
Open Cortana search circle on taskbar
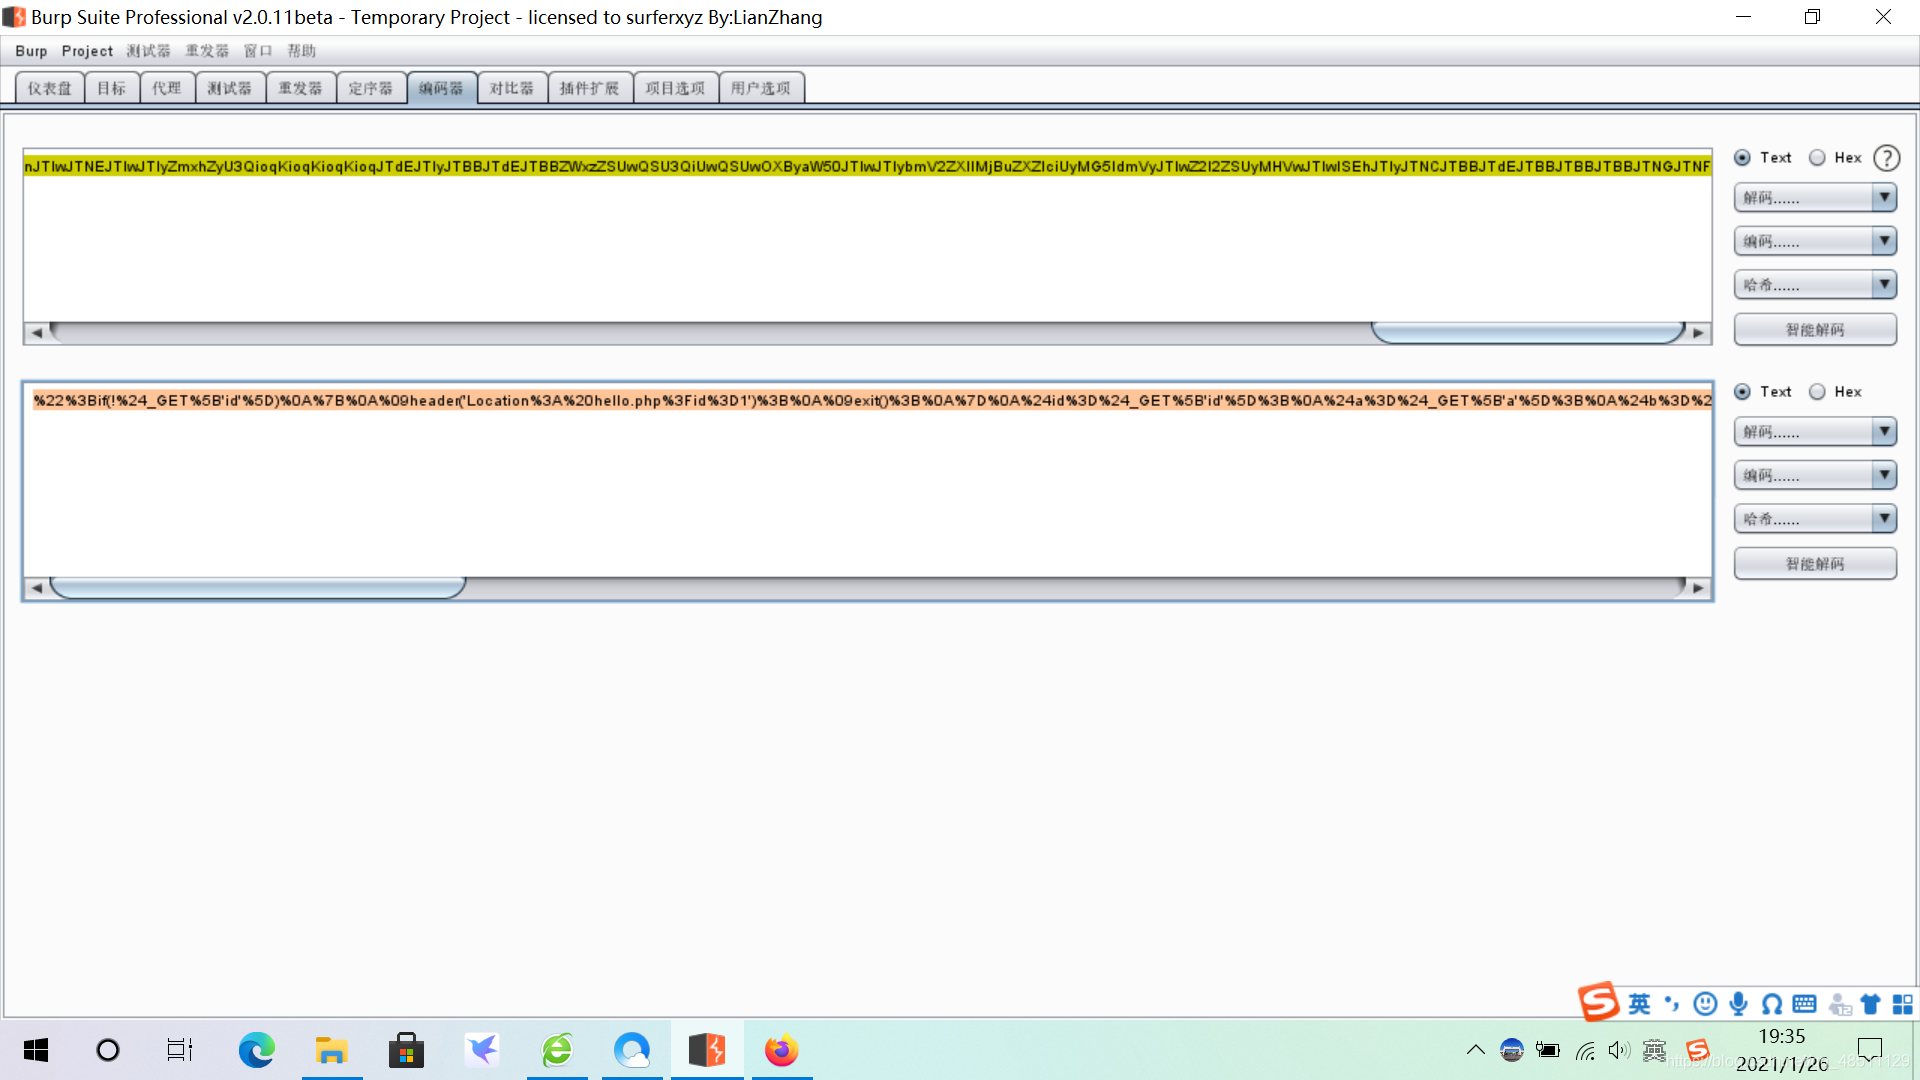pyautogui.click(x=108, y=1050)
